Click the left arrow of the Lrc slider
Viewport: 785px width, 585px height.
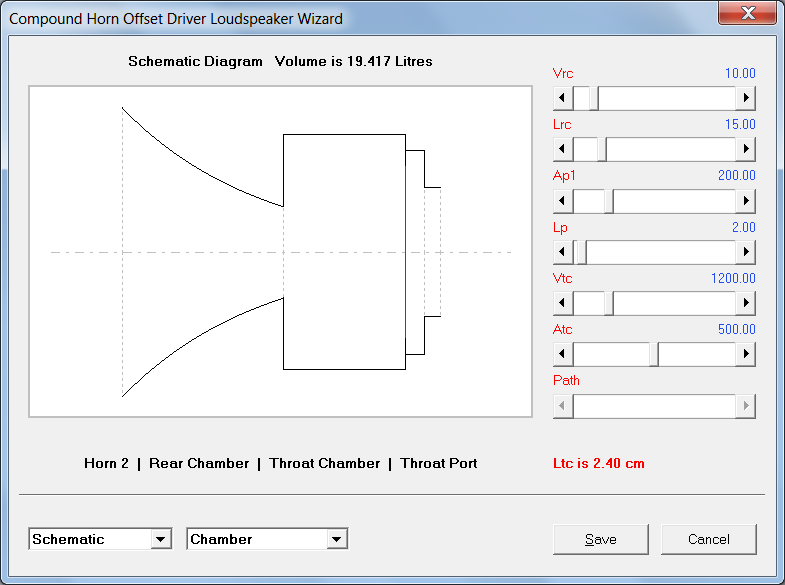563,149
